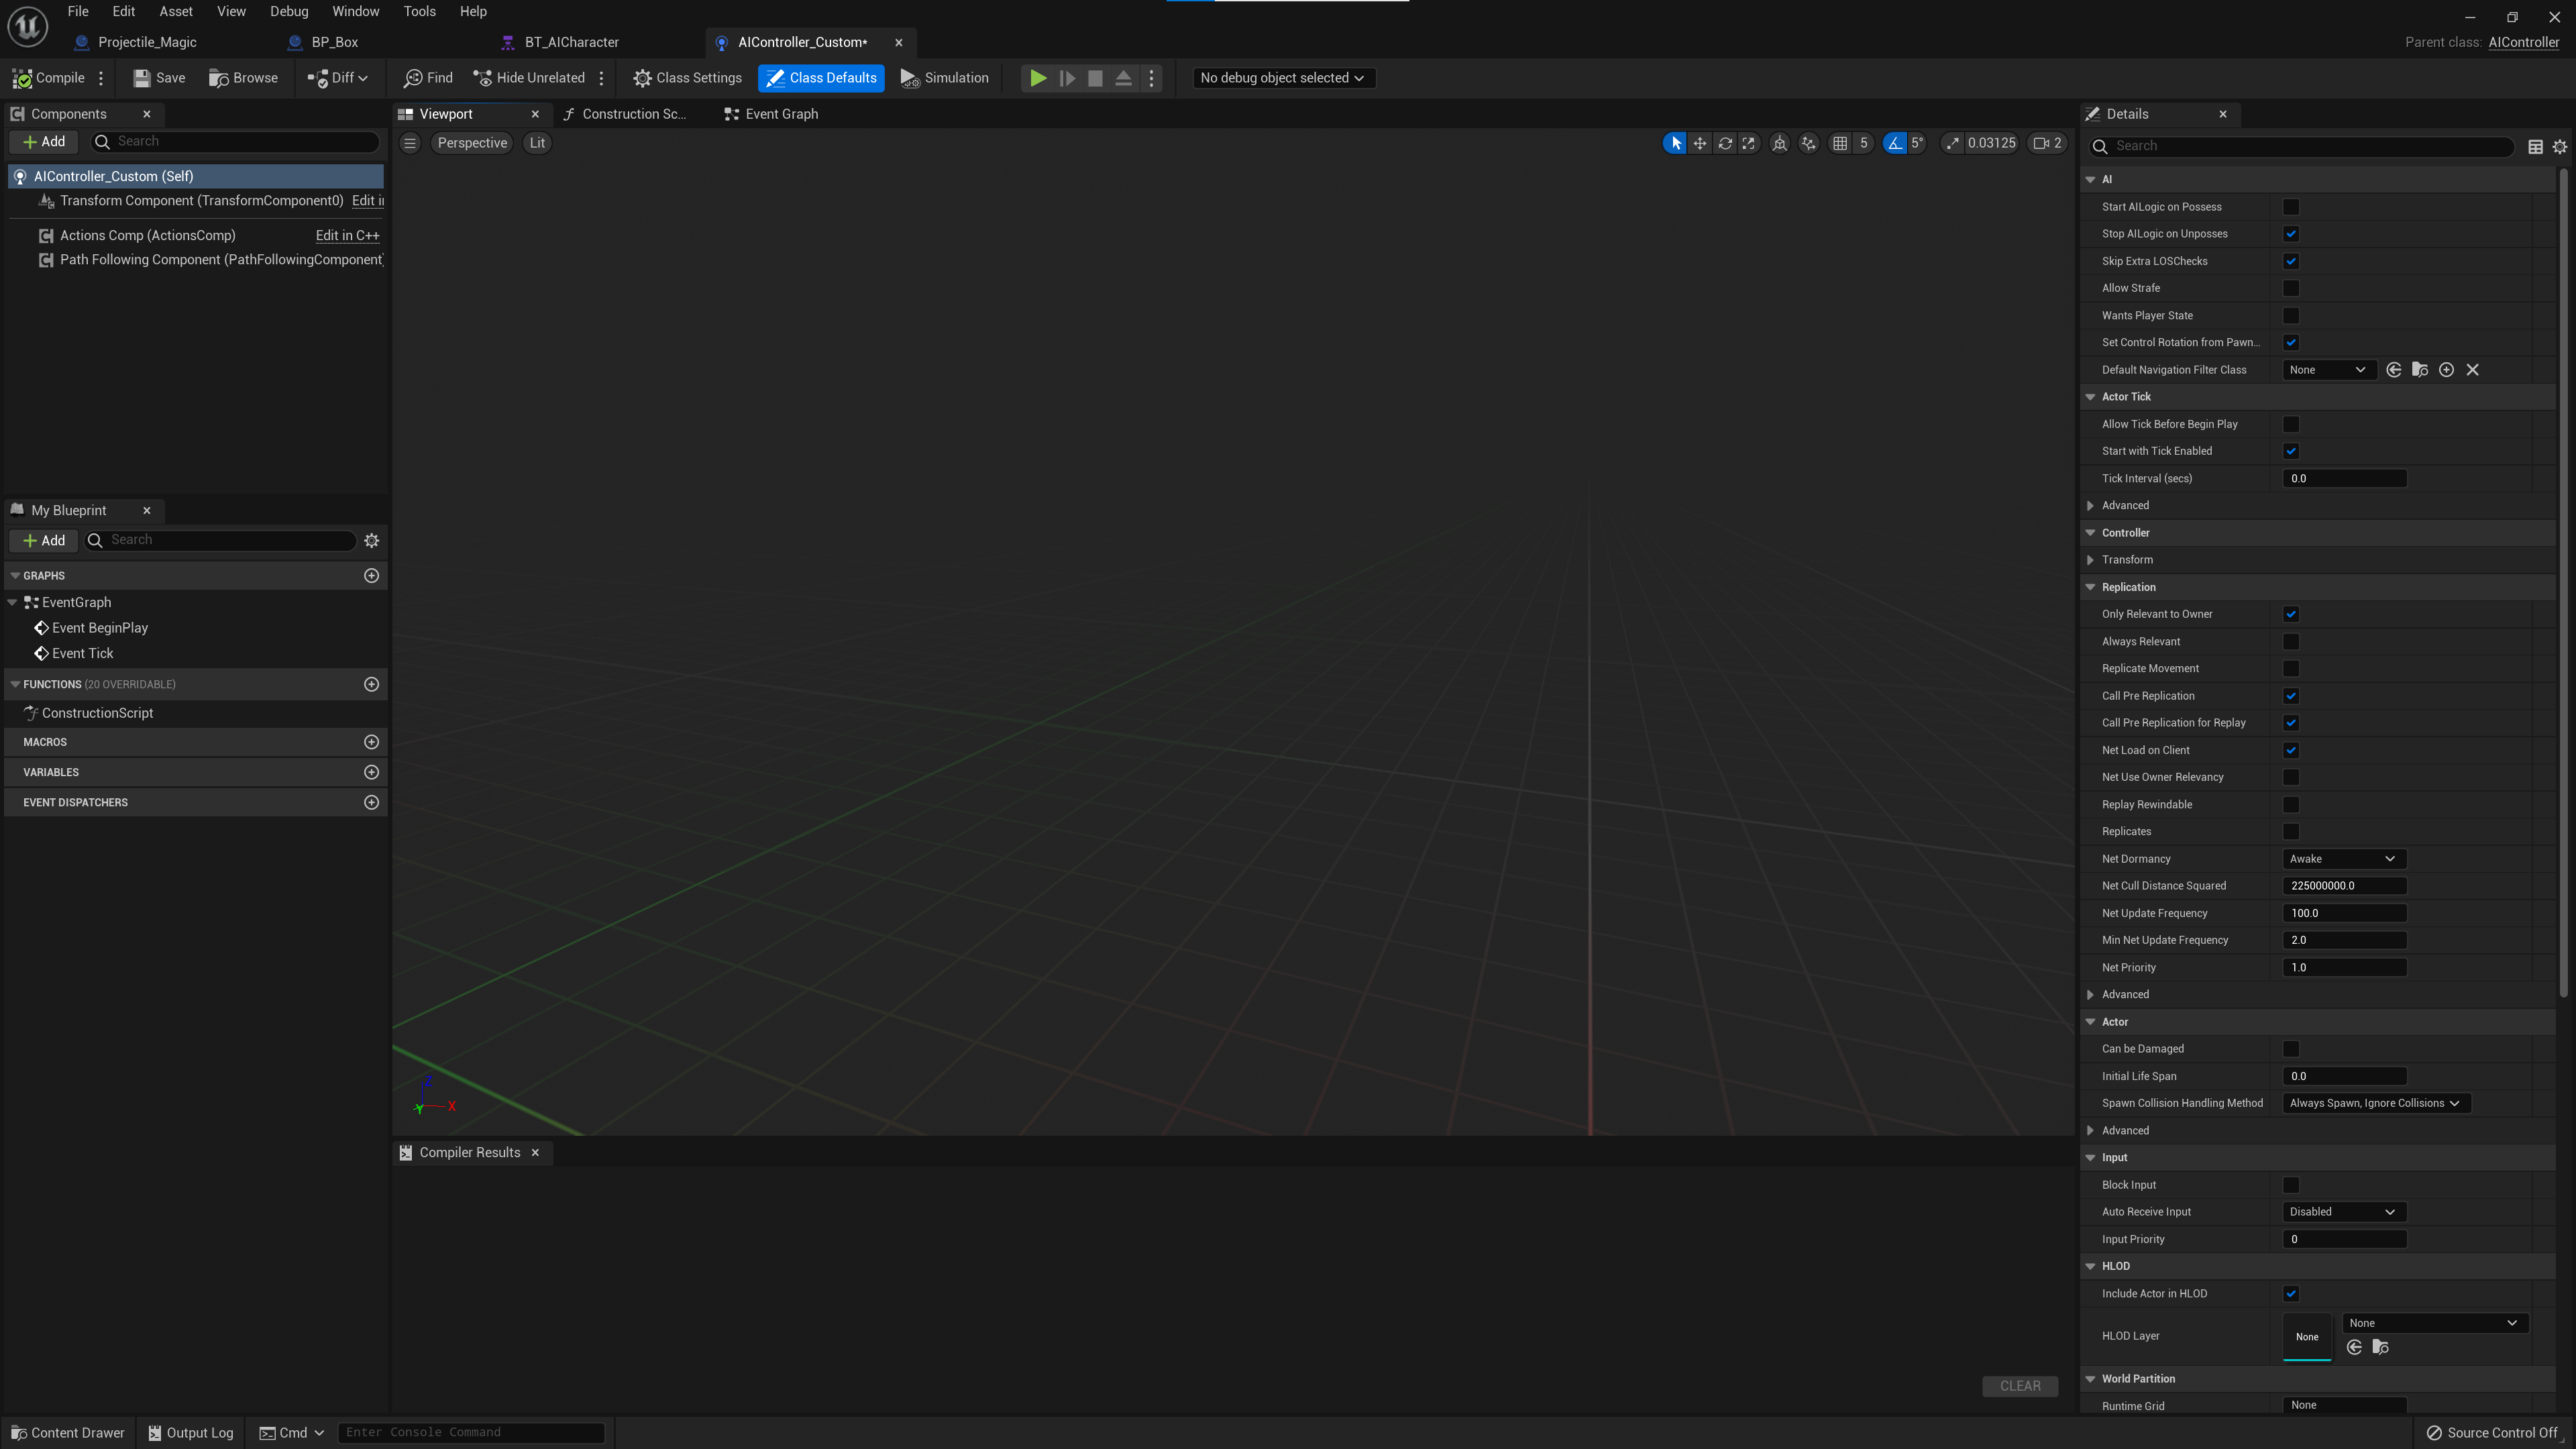This screenshot has width=2576, height=1449.
Task: Select Actions Comp component
Action: 148,235
